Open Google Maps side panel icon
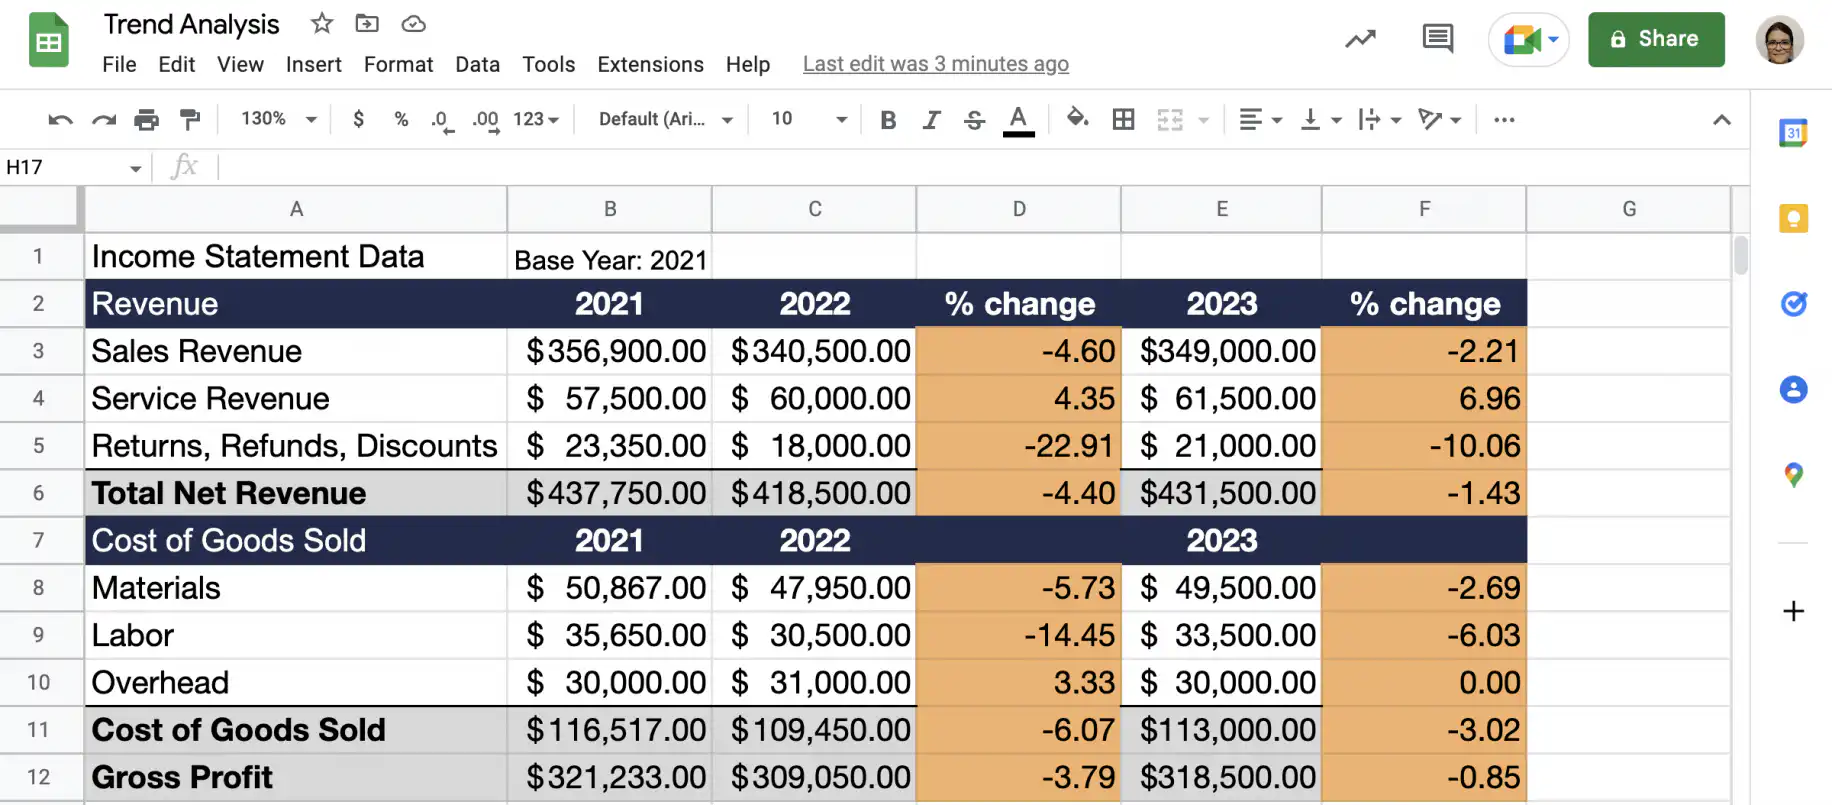This screenshot has height=805, width=1832. click(x=1793, y=475)
